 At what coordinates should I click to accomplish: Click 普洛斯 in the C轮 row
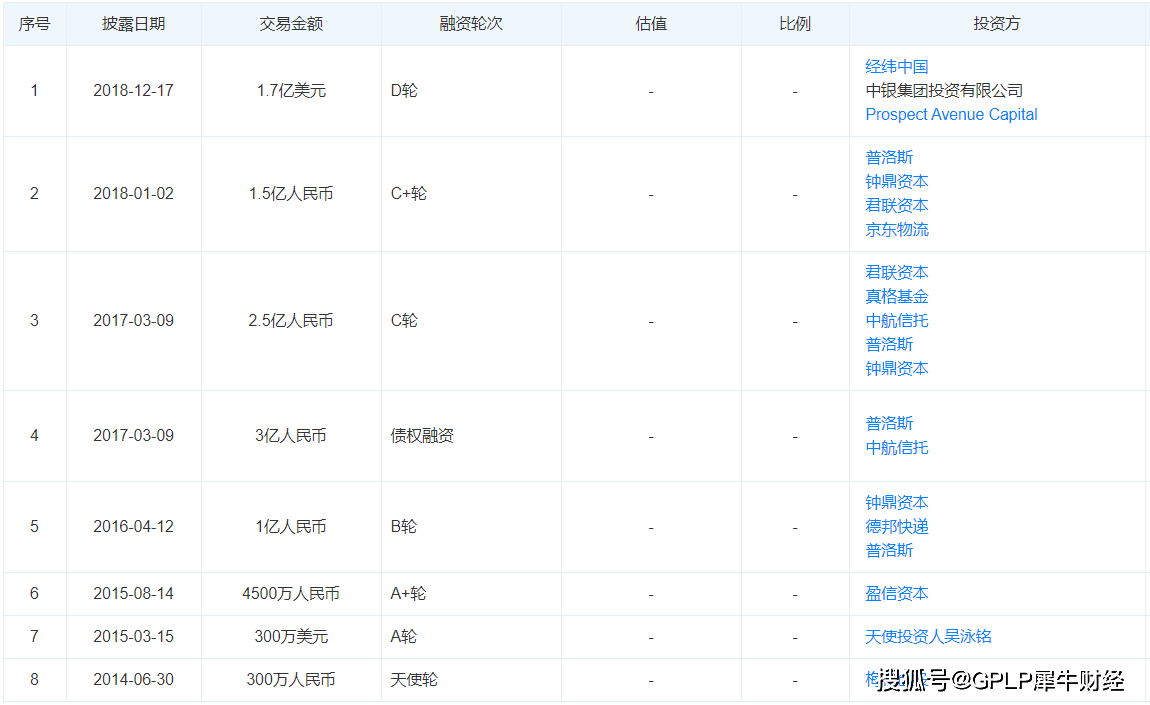(x=889, y=344)
